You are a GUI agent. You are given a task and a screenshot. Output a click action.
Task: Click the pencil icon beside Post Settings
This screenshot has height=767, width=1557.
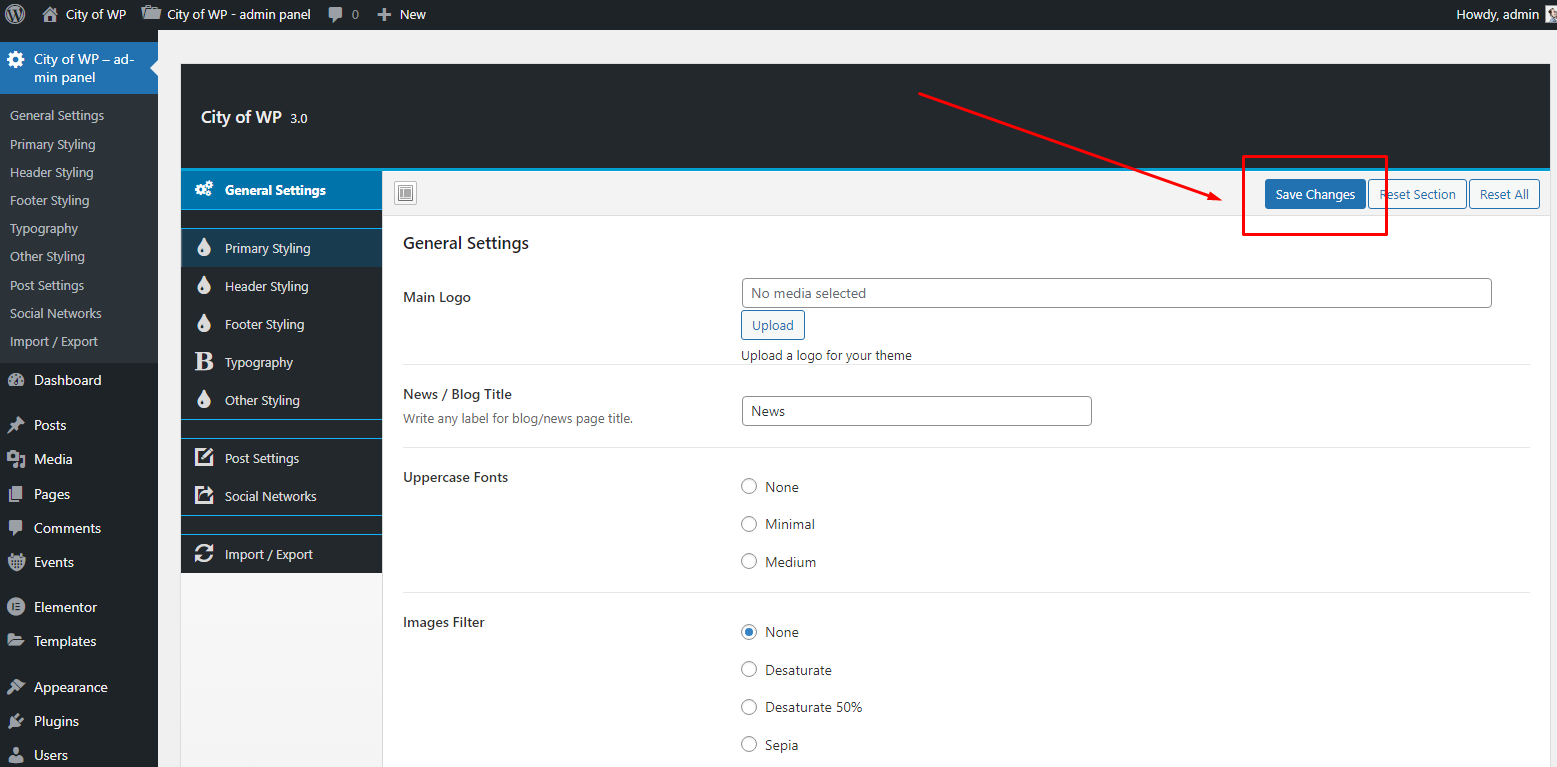[204, 458]
